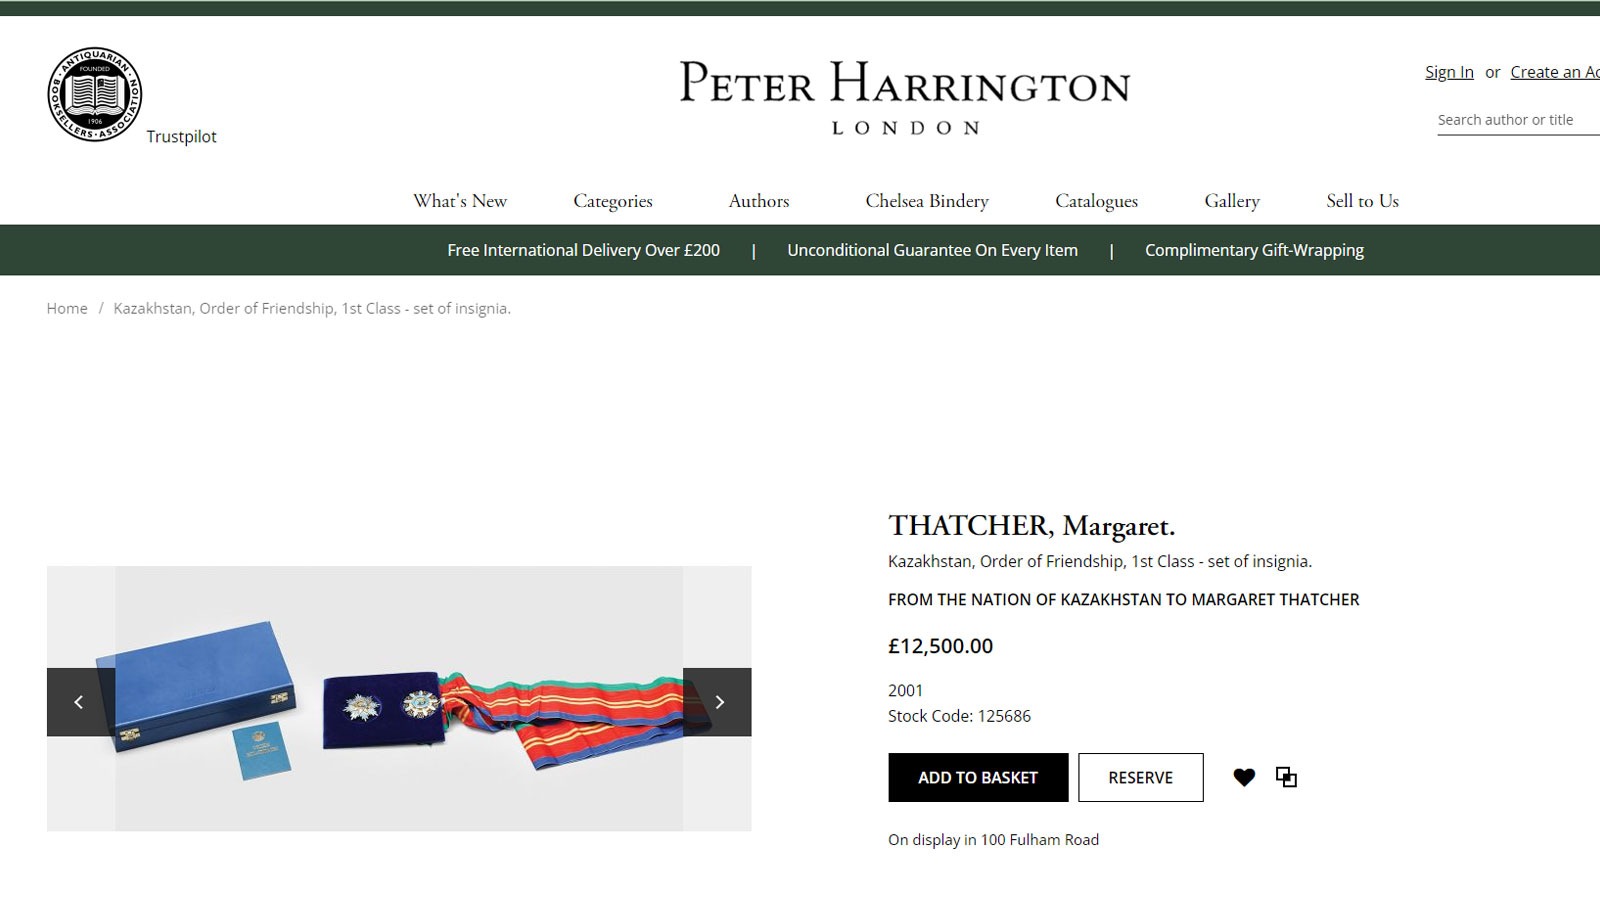
Task: Open the Sell to Us page
Action: [1363, 201]
